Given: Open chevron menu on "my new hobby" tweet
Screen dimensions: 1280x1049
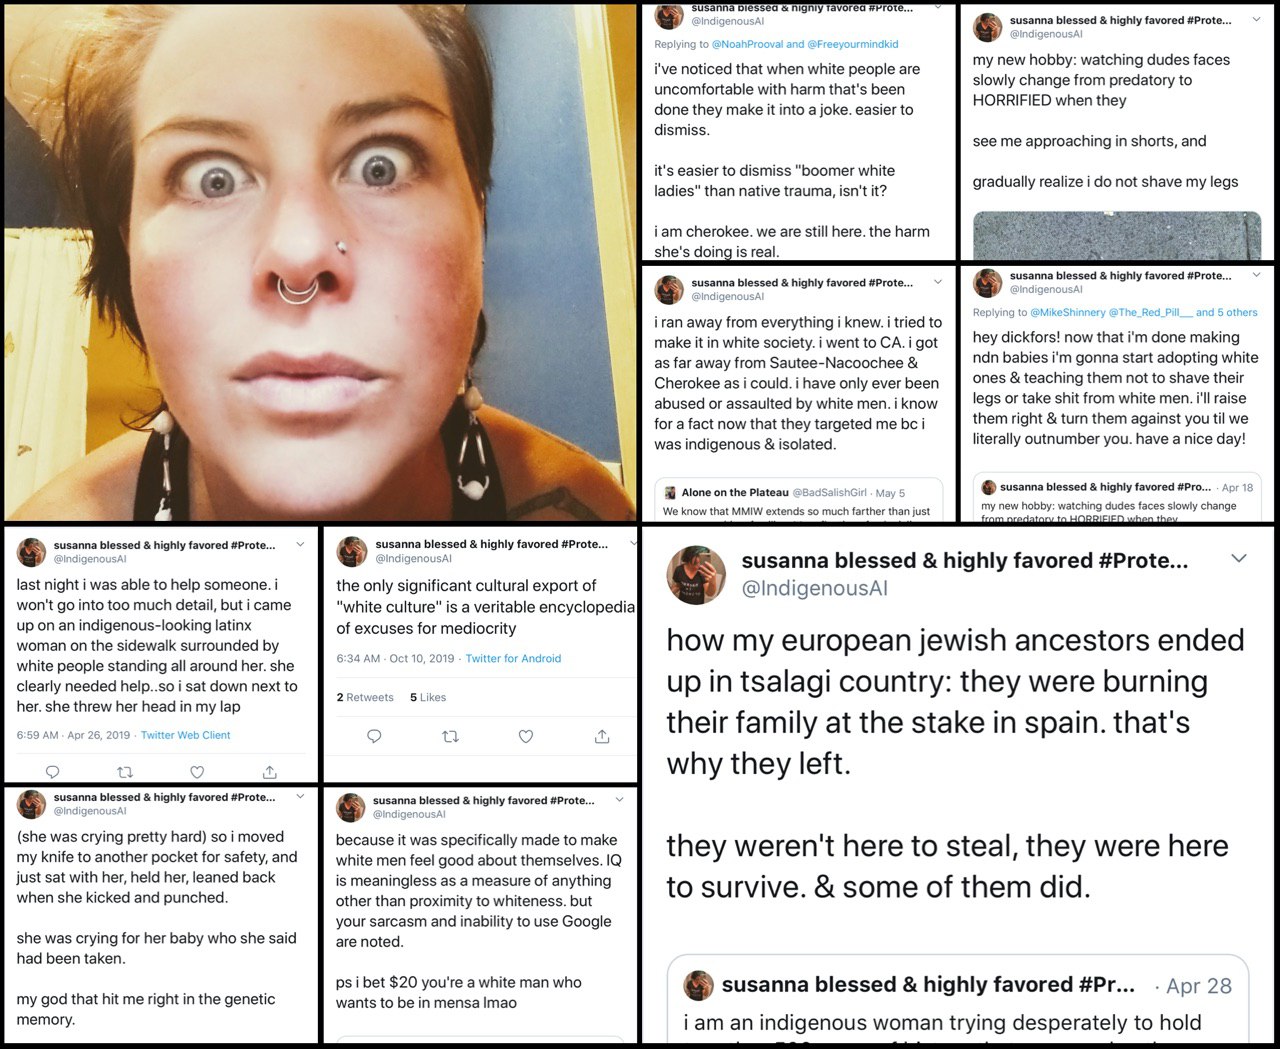Looking at the screenshot, I should click(1257, 19).
